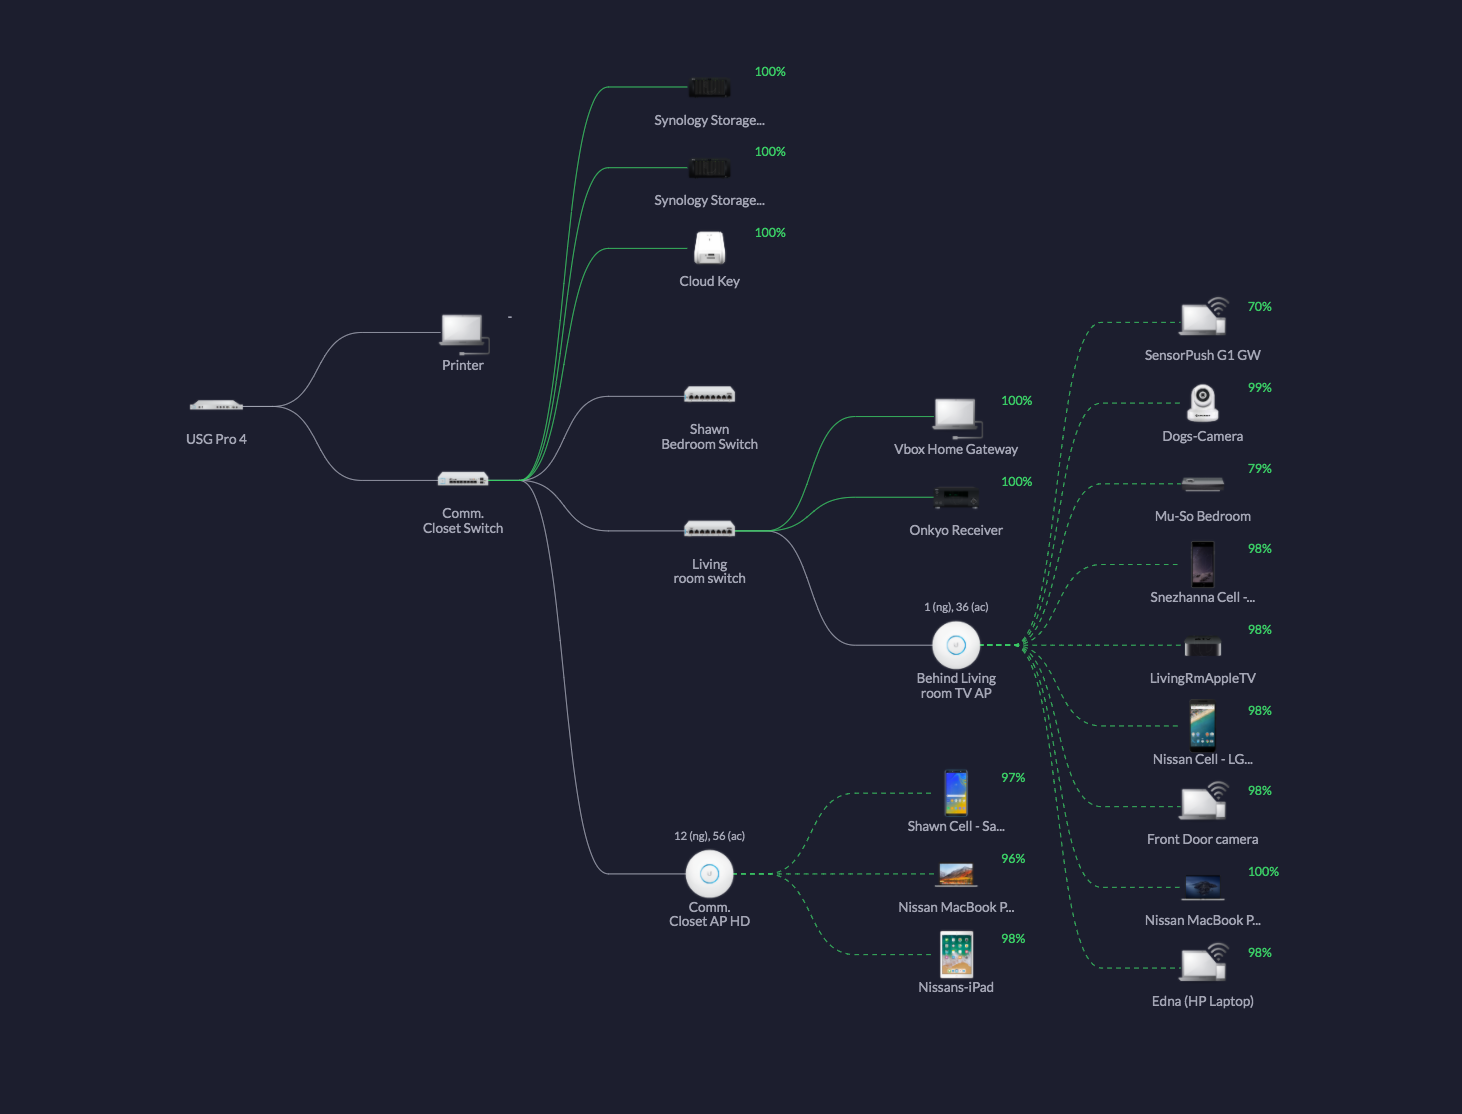Click the Dogs-Camera icon
1462x1114 pixels.
click(1202, 403)
